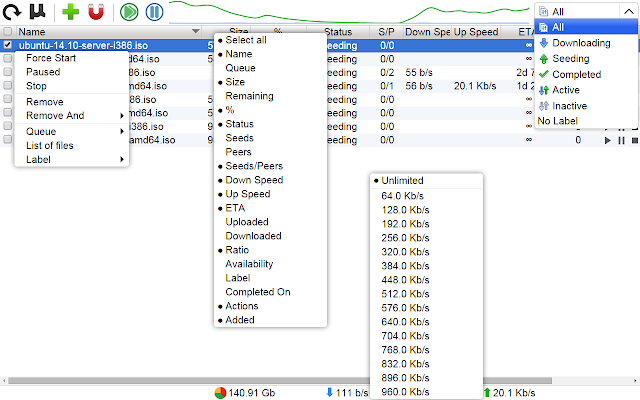Click the Active arrows icon in filter list

pyautogui.click(x=544, y=90)
